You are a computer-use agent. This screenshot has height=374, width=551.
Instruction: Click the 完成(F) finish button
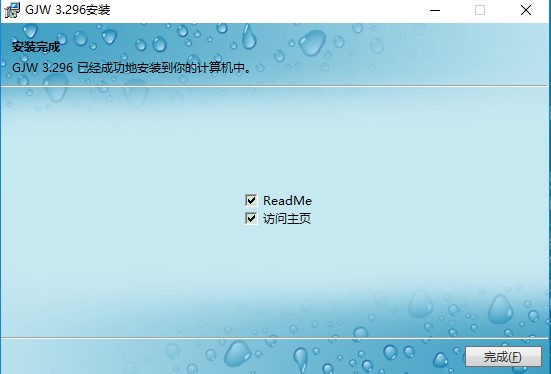(x=503, y=357)
